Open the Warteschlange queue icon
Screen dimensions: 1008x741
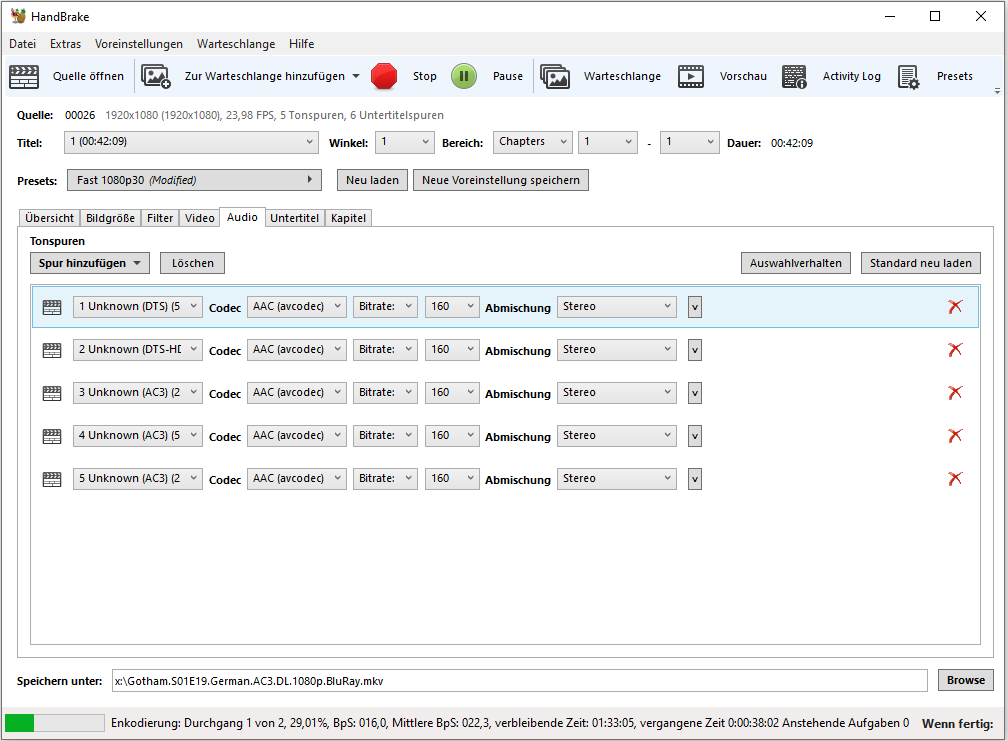[x=555, y=76]
